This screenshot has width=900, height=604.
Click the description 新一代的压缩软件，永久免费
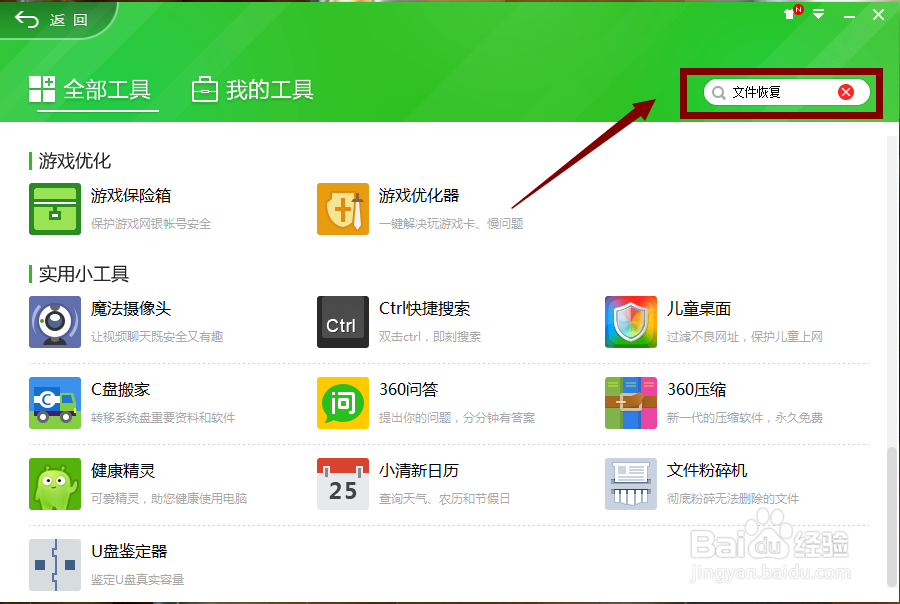[x=744, y=418]
